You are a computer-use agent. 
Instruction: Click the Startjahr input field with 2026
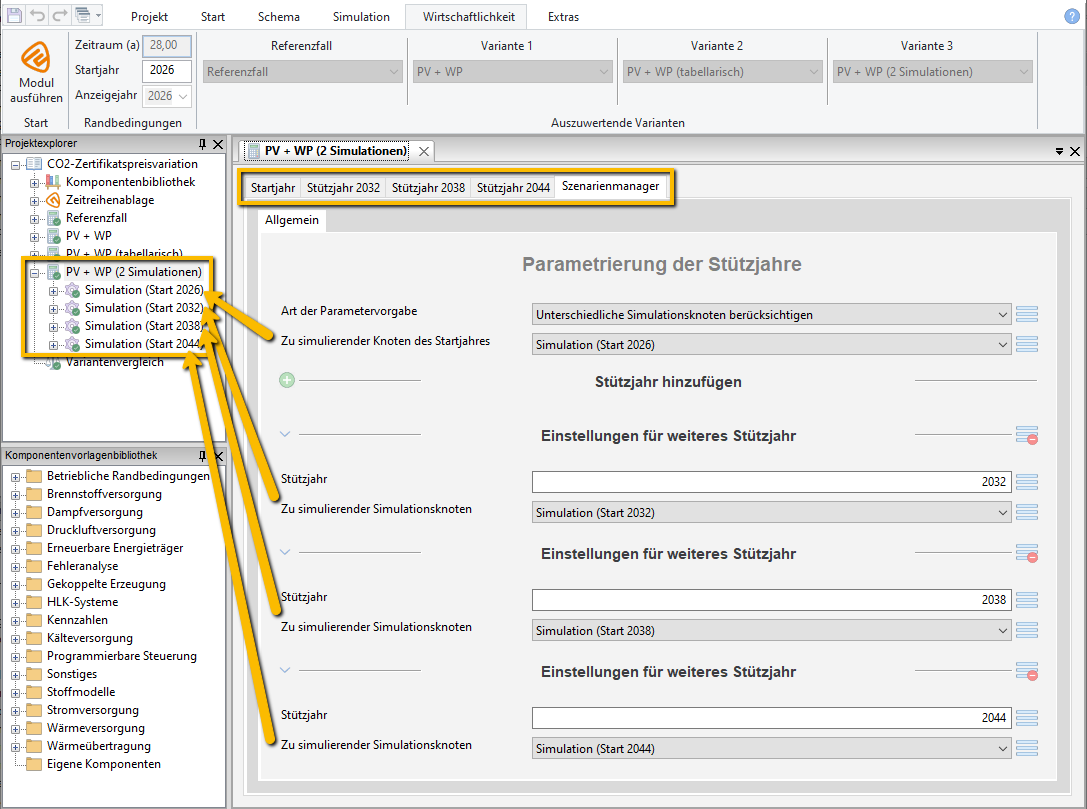pyautogui.click(x=167, y=70)
